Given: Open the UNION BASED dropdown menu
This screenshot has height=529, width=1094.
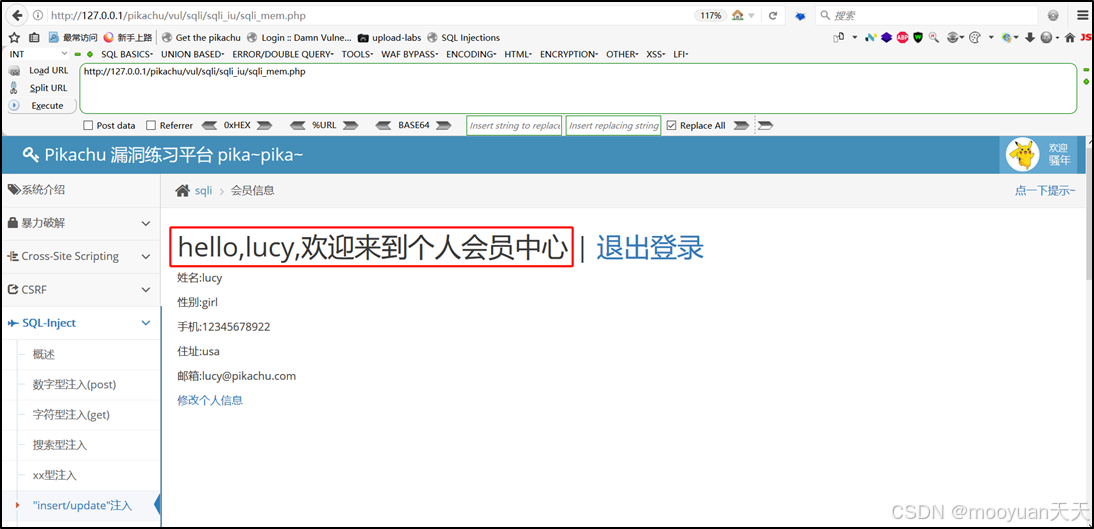Looking at the screenshot, I should [x=193, y=54].
